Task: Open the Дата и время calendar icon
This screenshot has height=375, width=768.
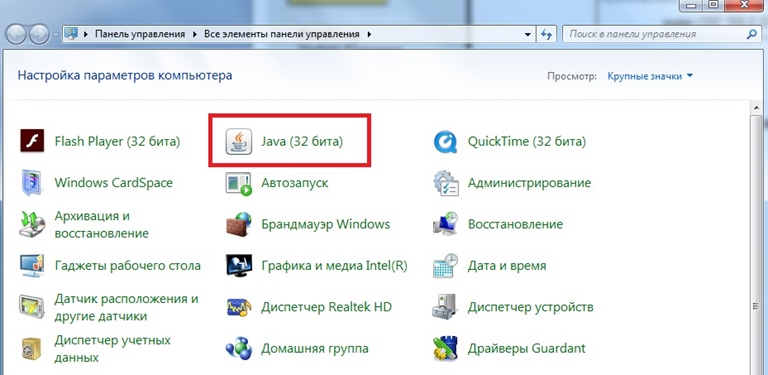Action: 446,266
